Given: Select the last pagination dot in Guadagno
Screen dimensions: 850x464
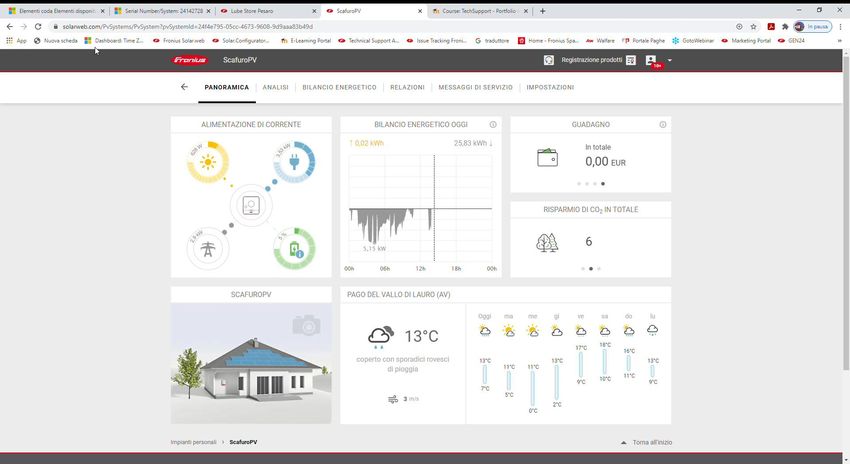Looking at the screenshot, I should (603, 184).
